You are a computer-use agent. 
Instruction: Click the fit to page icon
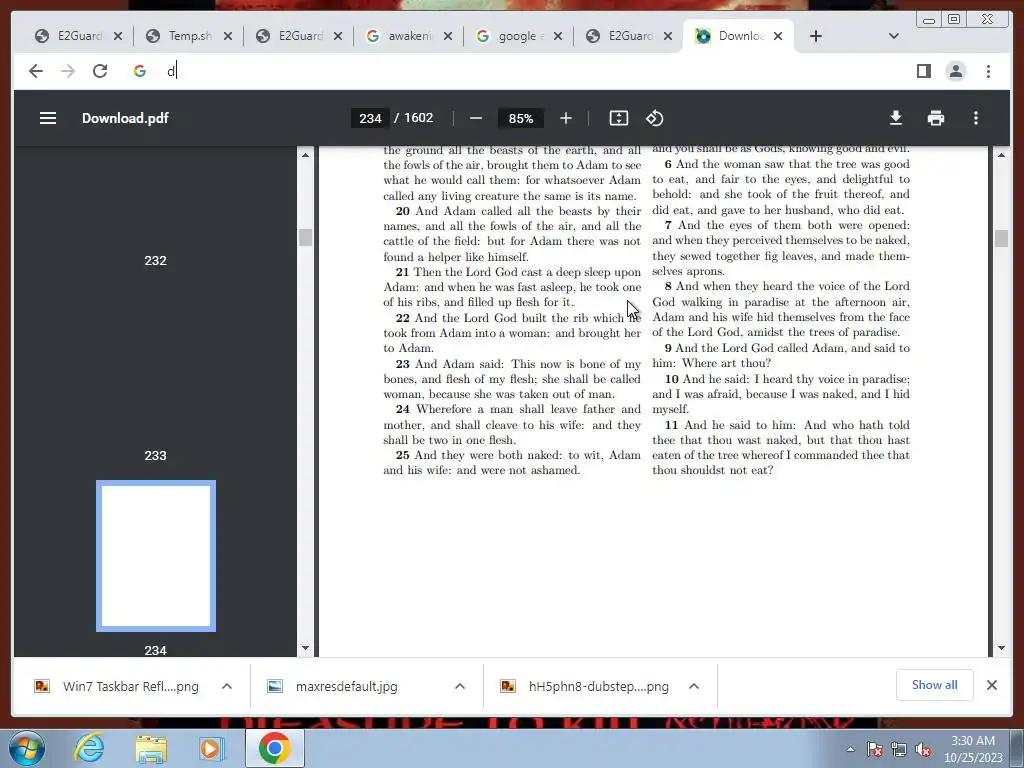(618, 118)
